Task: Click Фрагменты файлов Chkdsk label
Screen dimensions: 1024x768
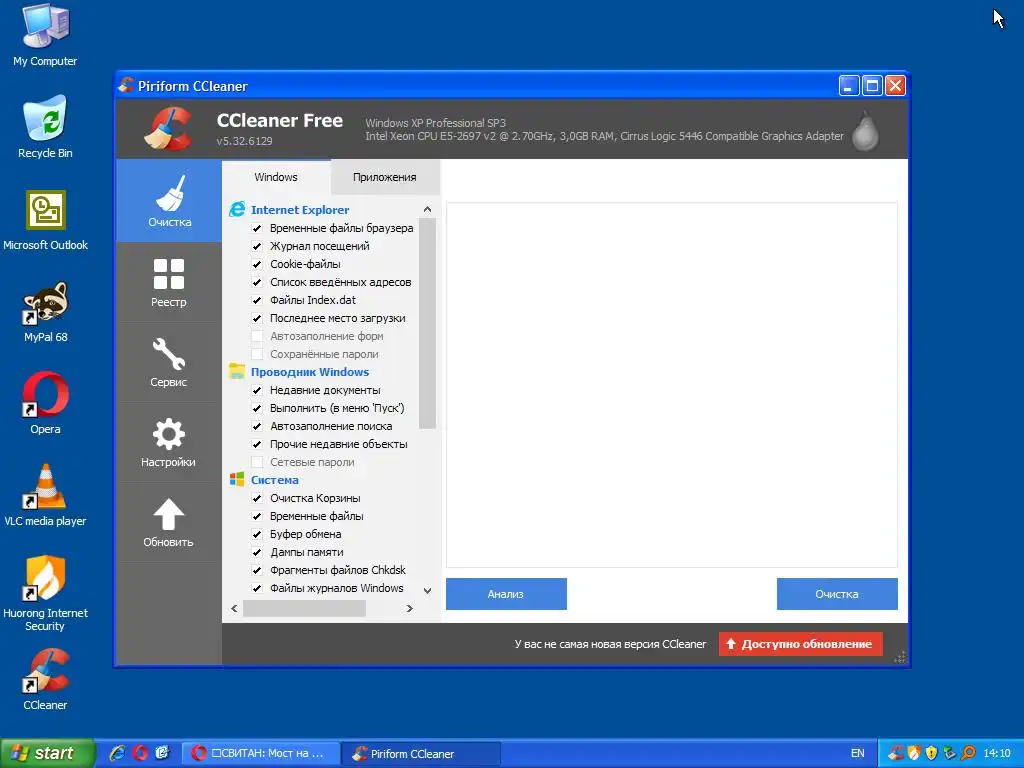Action: coord(338,570)
